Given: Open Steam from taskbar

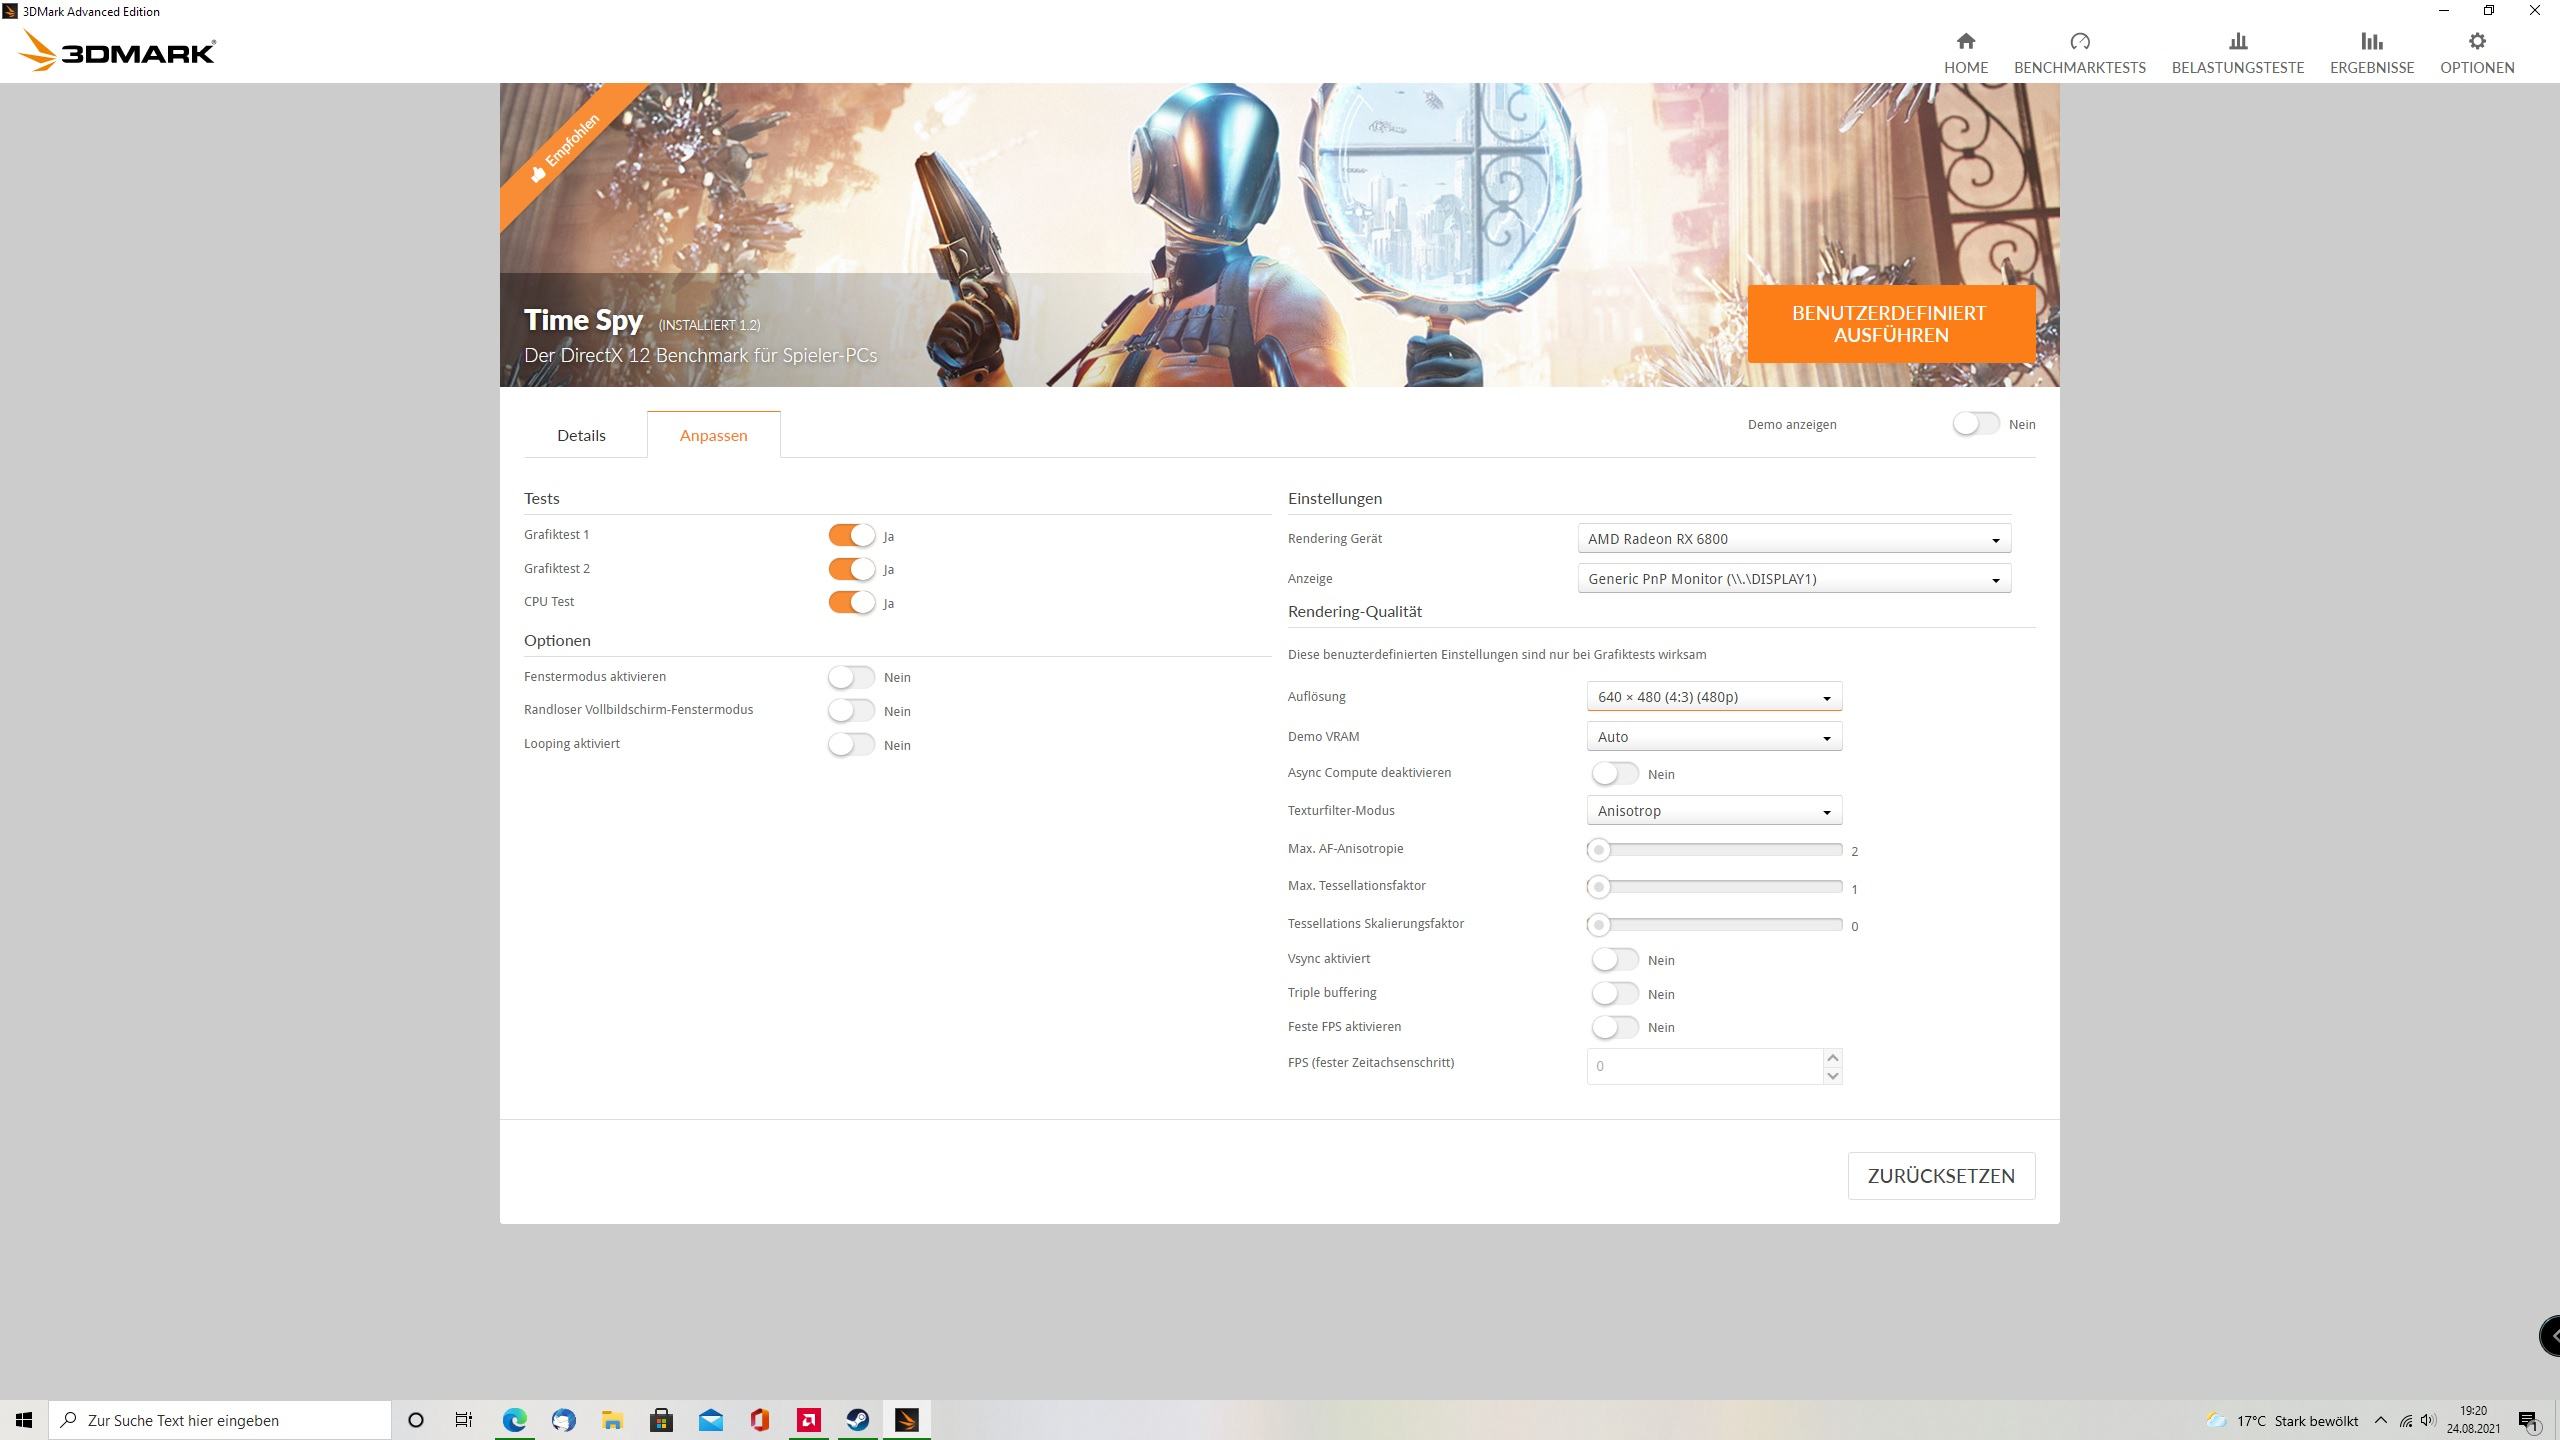Looking at the screenshot, I should click(857, 1420).
